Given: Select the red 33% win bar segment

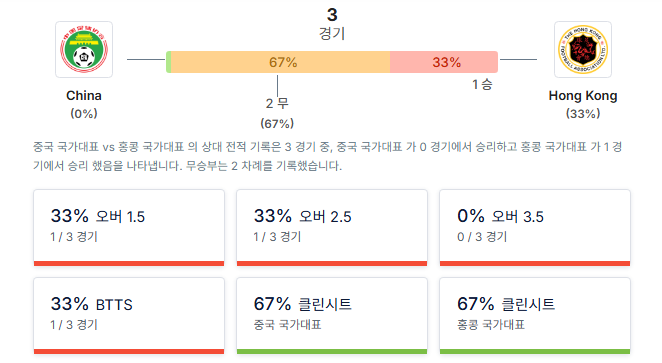Looking at the screenshot, I should pyautogui.click(x=444, y=62).
